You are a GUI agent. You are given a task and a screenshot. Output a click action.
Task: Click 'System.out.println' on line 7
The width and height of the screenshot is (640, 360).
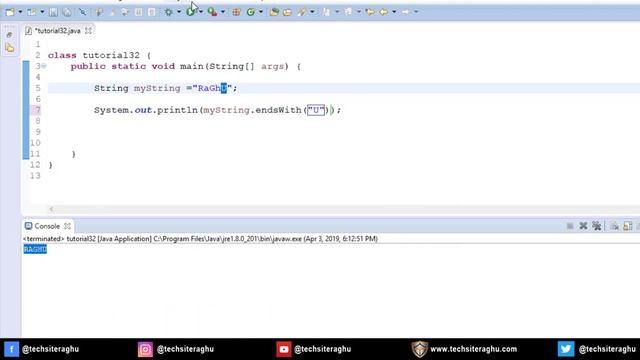point(146,110)
